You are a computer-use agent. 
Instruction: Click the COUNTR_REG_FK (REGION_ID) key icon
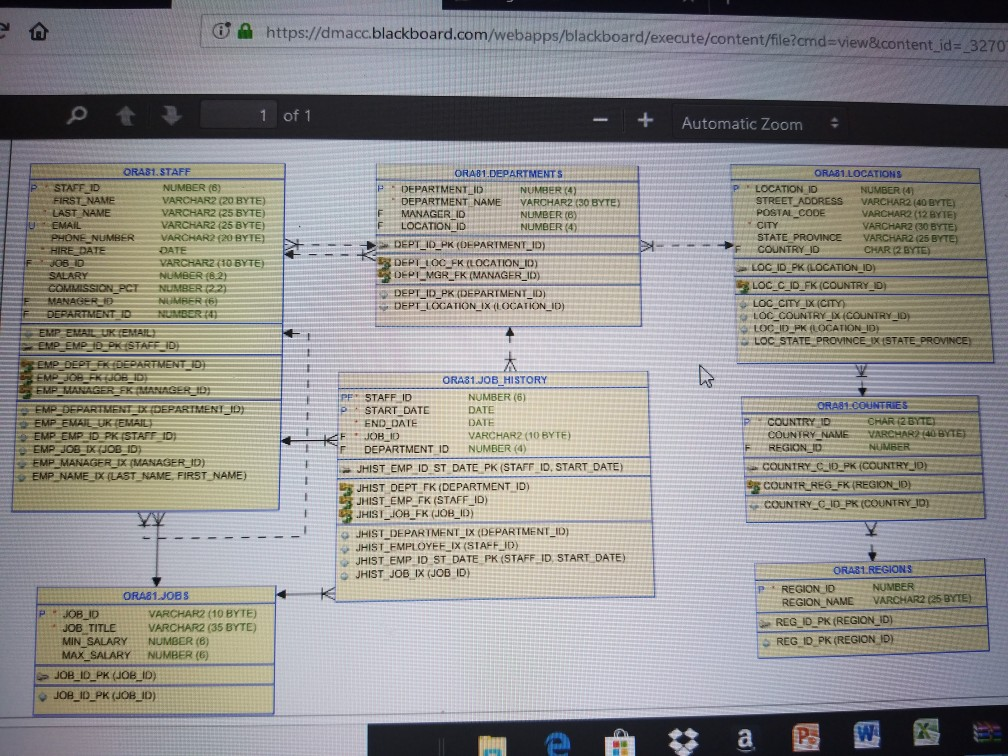click(754, 485)
